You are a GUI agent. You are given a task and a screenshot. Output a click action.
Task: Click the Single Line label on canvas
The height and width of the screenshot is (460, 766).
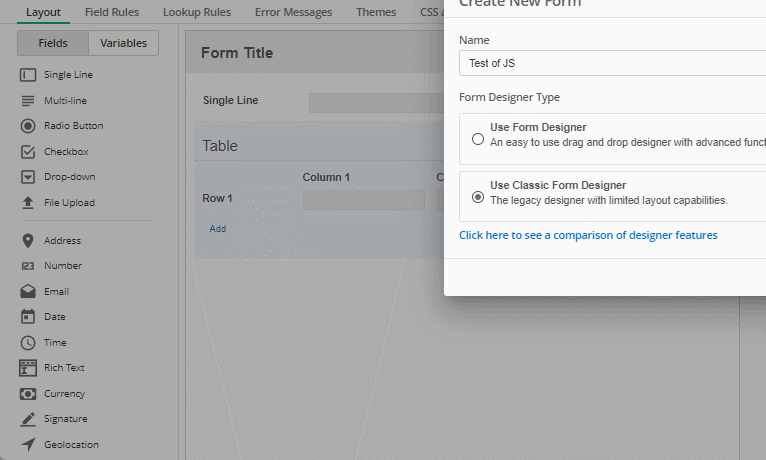[x=231, y=100]
